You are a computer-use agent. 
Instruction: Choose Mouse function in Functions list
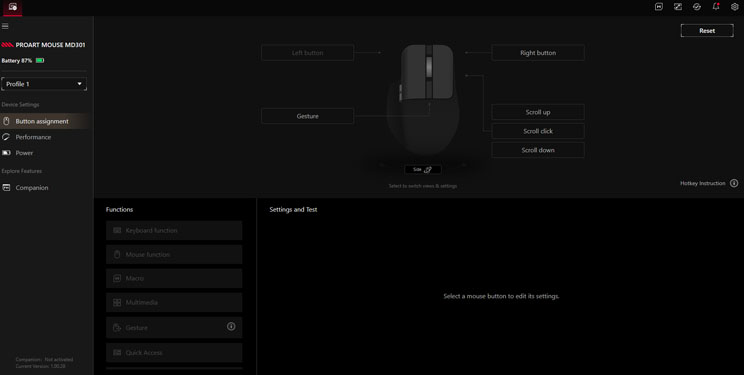[174, 254]
